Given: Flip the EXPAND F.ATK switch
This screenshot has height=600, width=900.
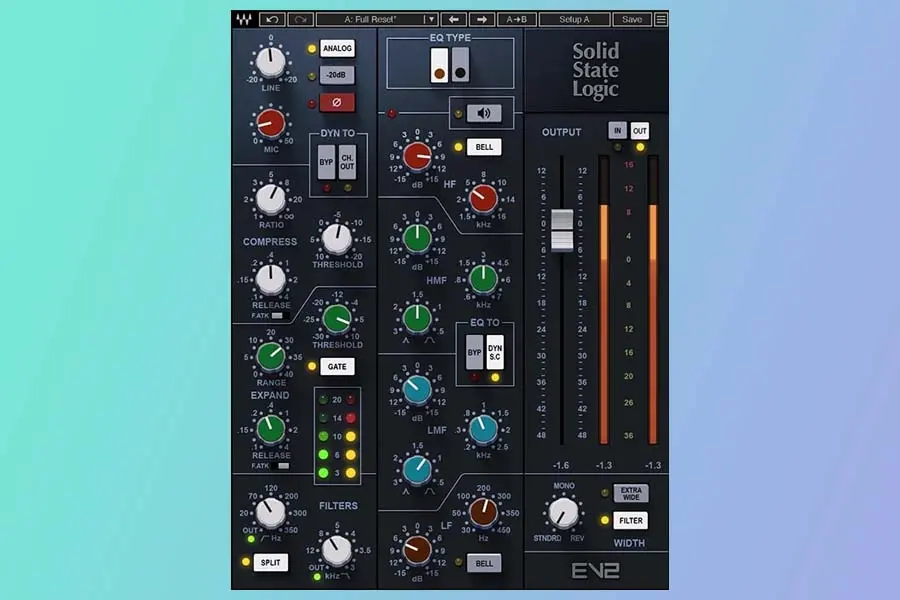Looking at the screenshot, I should coord(280,466).
